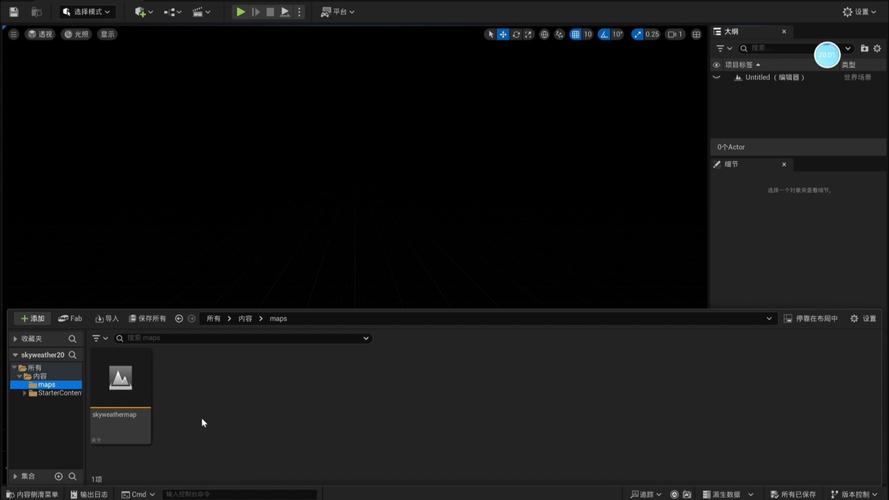The width and height of the screenshot is (889, 500).
Task: Expand the 收藏夹 favorites section
Action: 15,338
